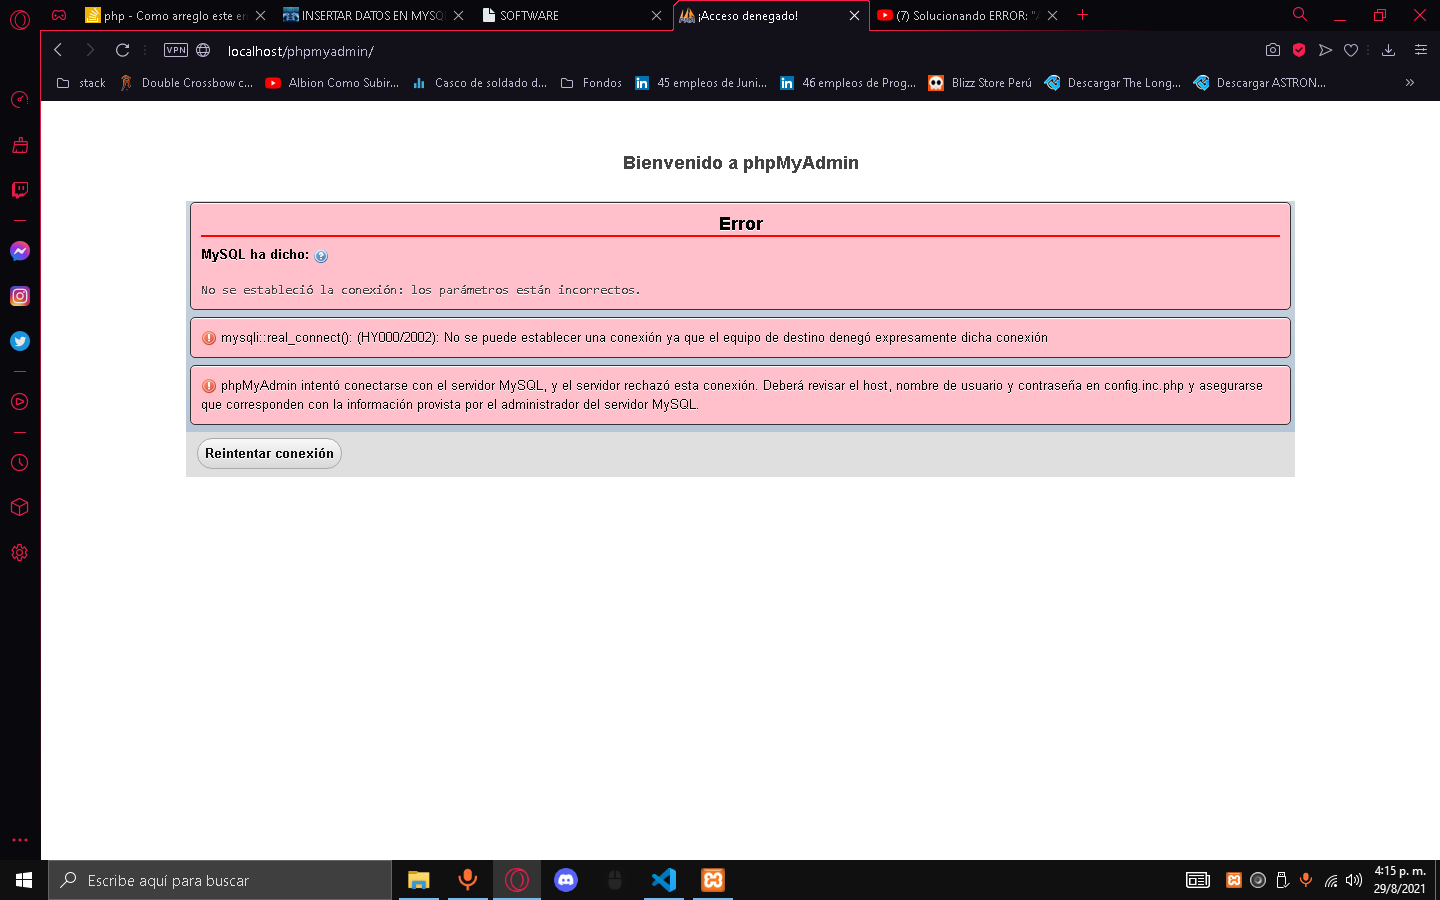The height and width of the screenshot is (900, 1440).
Task: Open 'Double Crossbow c...' bookmark
Action: (x=186, y=83)
